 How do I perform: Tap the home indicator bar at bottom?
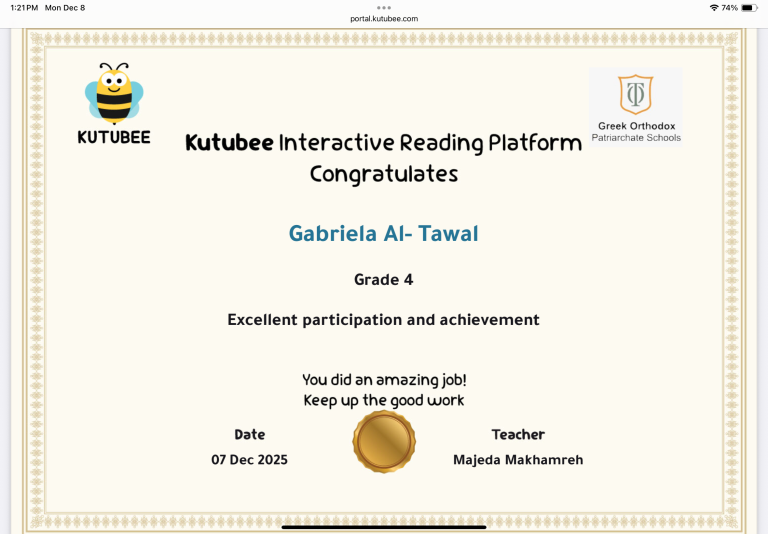pyautogui.click(x=384, y=526)
